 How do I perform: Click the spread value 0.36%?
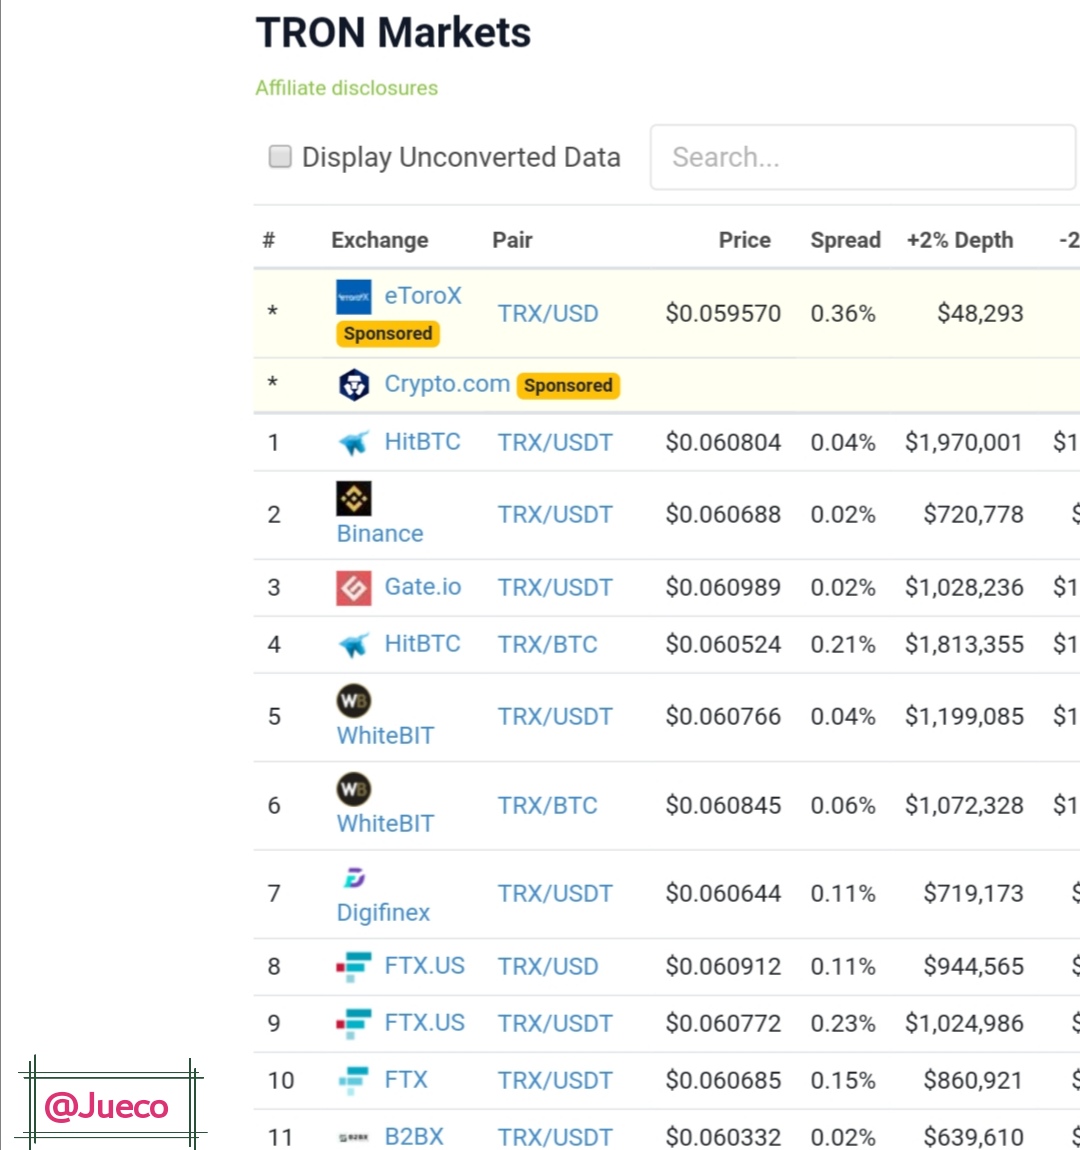[843, 314]
